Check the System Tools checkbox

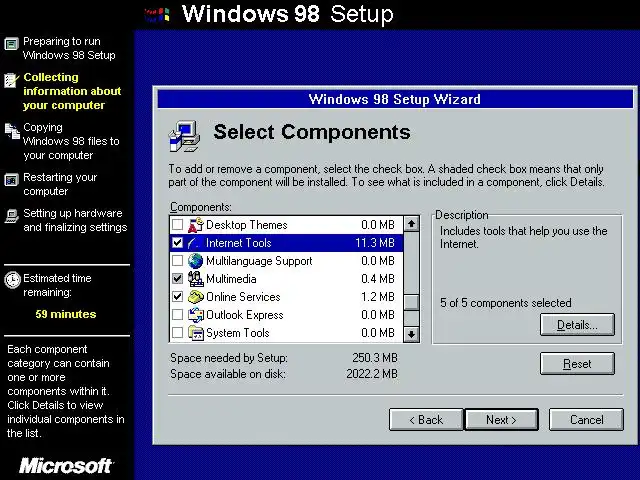[178, 333]
